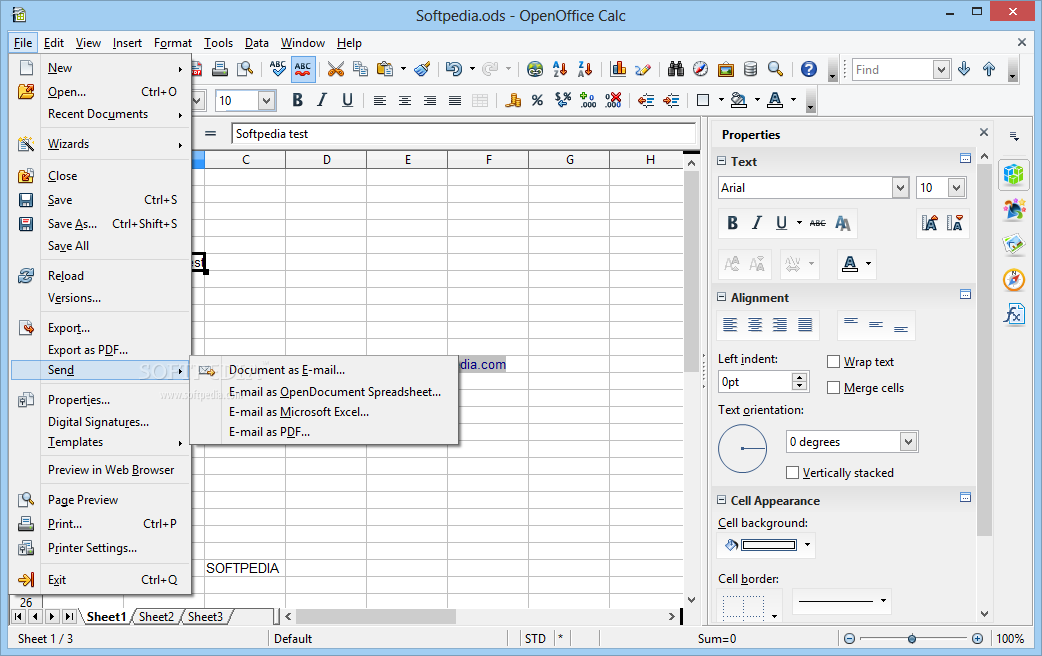Choose Save As... from File menu
The width and height of the screenshot is (1042, 656).
tap(100, 224)
